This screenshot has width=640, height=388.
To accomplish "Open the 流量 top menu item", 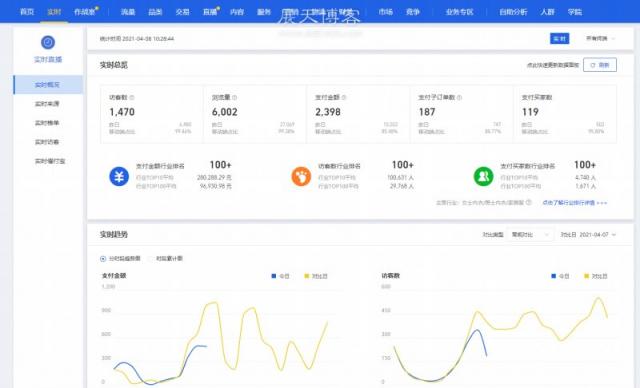I will pyautogui.click(x=128, y=12).
